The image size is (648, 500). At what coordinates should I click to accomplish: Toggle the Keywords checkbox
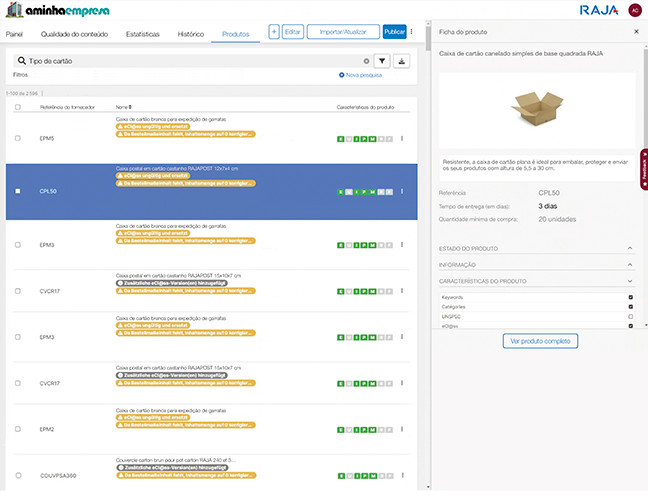[631, 297]
